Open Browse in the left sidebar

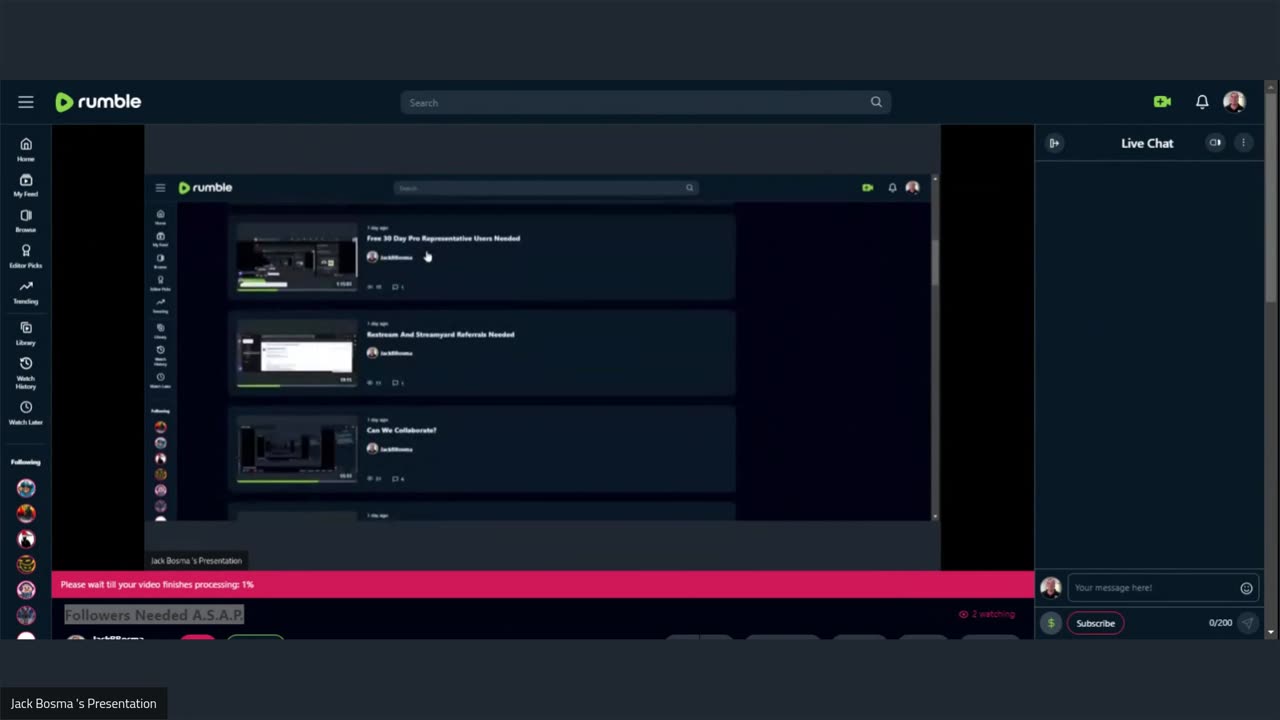coord(26,221)
